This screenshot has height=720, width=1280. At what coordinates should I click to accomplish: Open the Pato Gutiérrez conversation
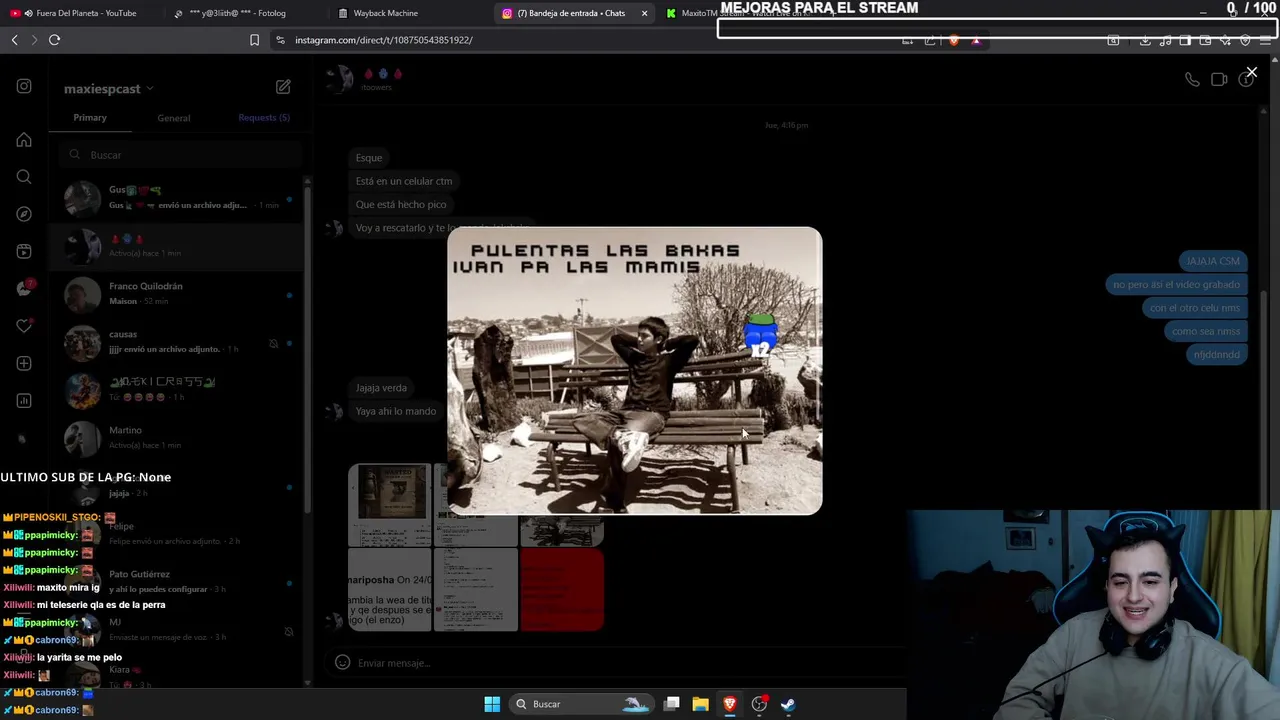177,581
